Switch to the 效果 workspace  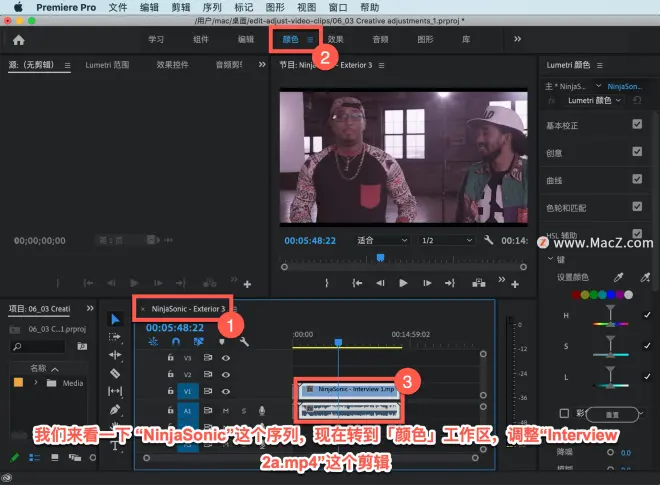(x=335, y=39)
